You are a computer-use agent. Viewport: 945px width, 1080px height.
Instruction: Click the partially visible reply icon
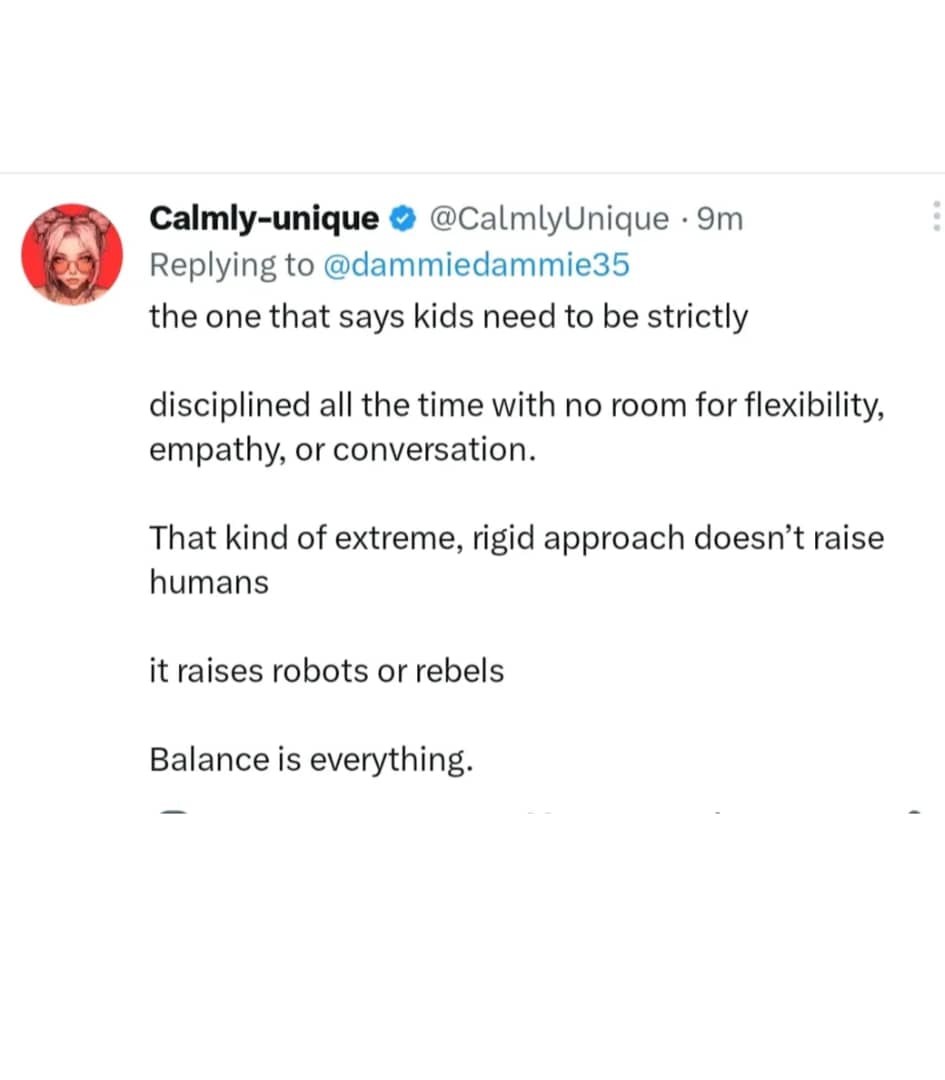(174, 812)
